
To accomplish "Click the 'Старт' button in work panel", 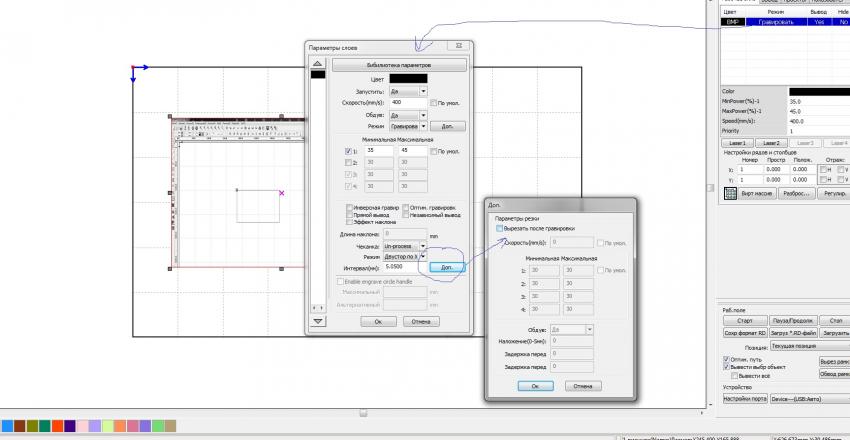I will 743,321.
